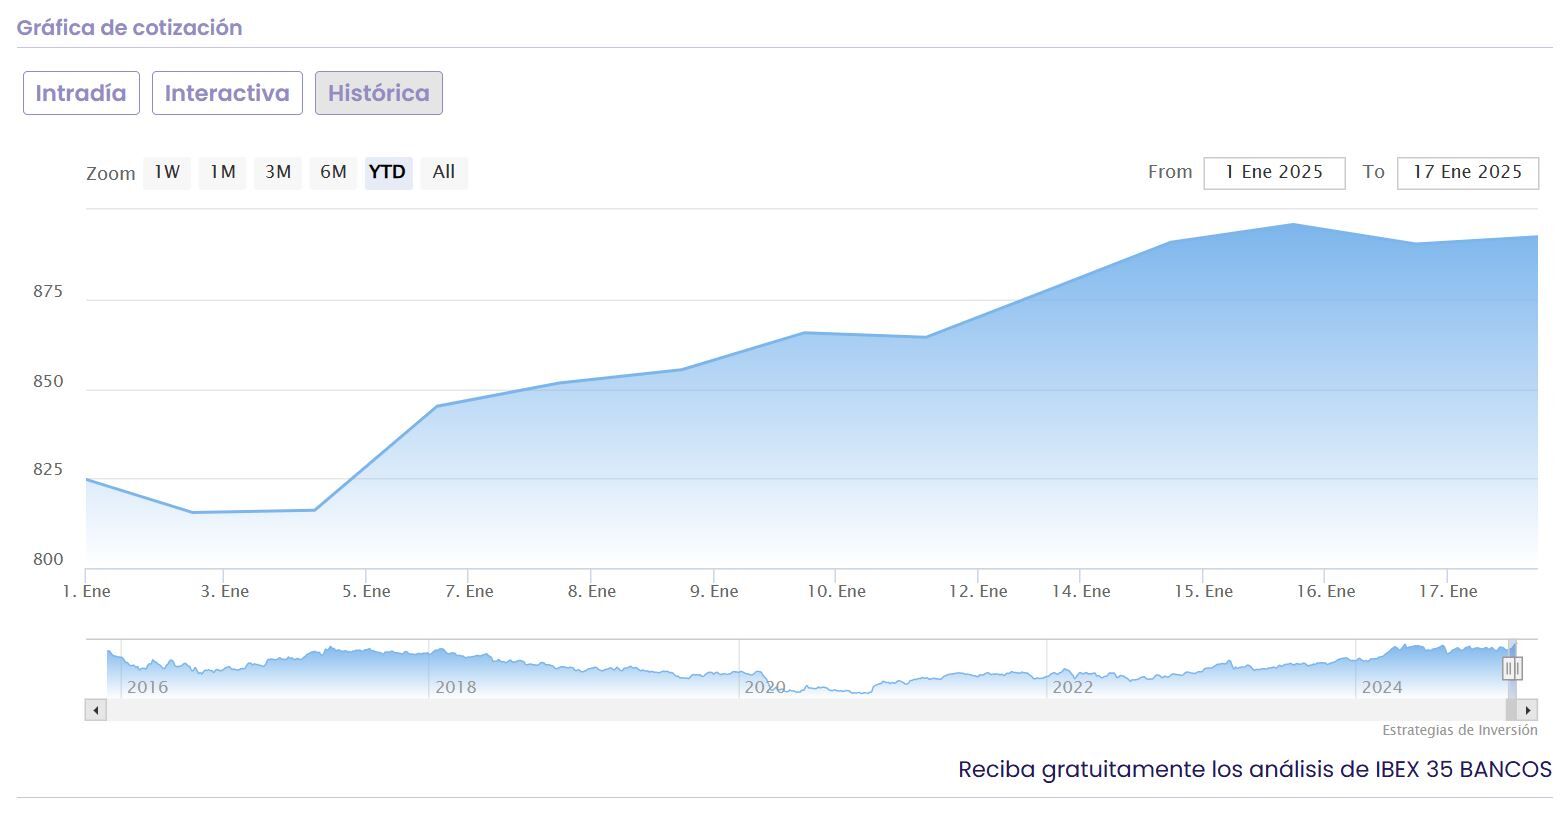Click the 16. Ene axis label
The height and width of the screenshot is (821, 1564).
point(1326,591)
